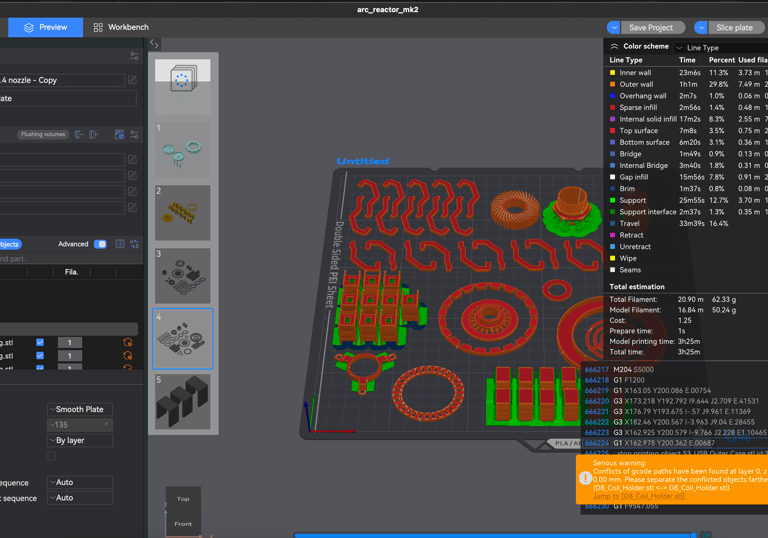Open filament settings sliders icon
The height and width of the screenshot is (538, 768).
coord(134,134)
